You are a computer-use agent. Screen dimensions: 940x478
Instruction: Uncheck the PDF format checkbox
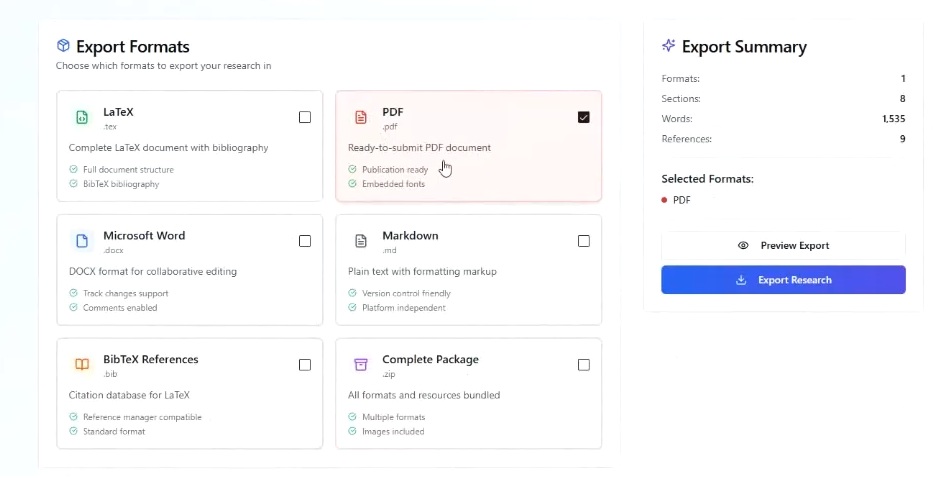[x=584, y=117]
